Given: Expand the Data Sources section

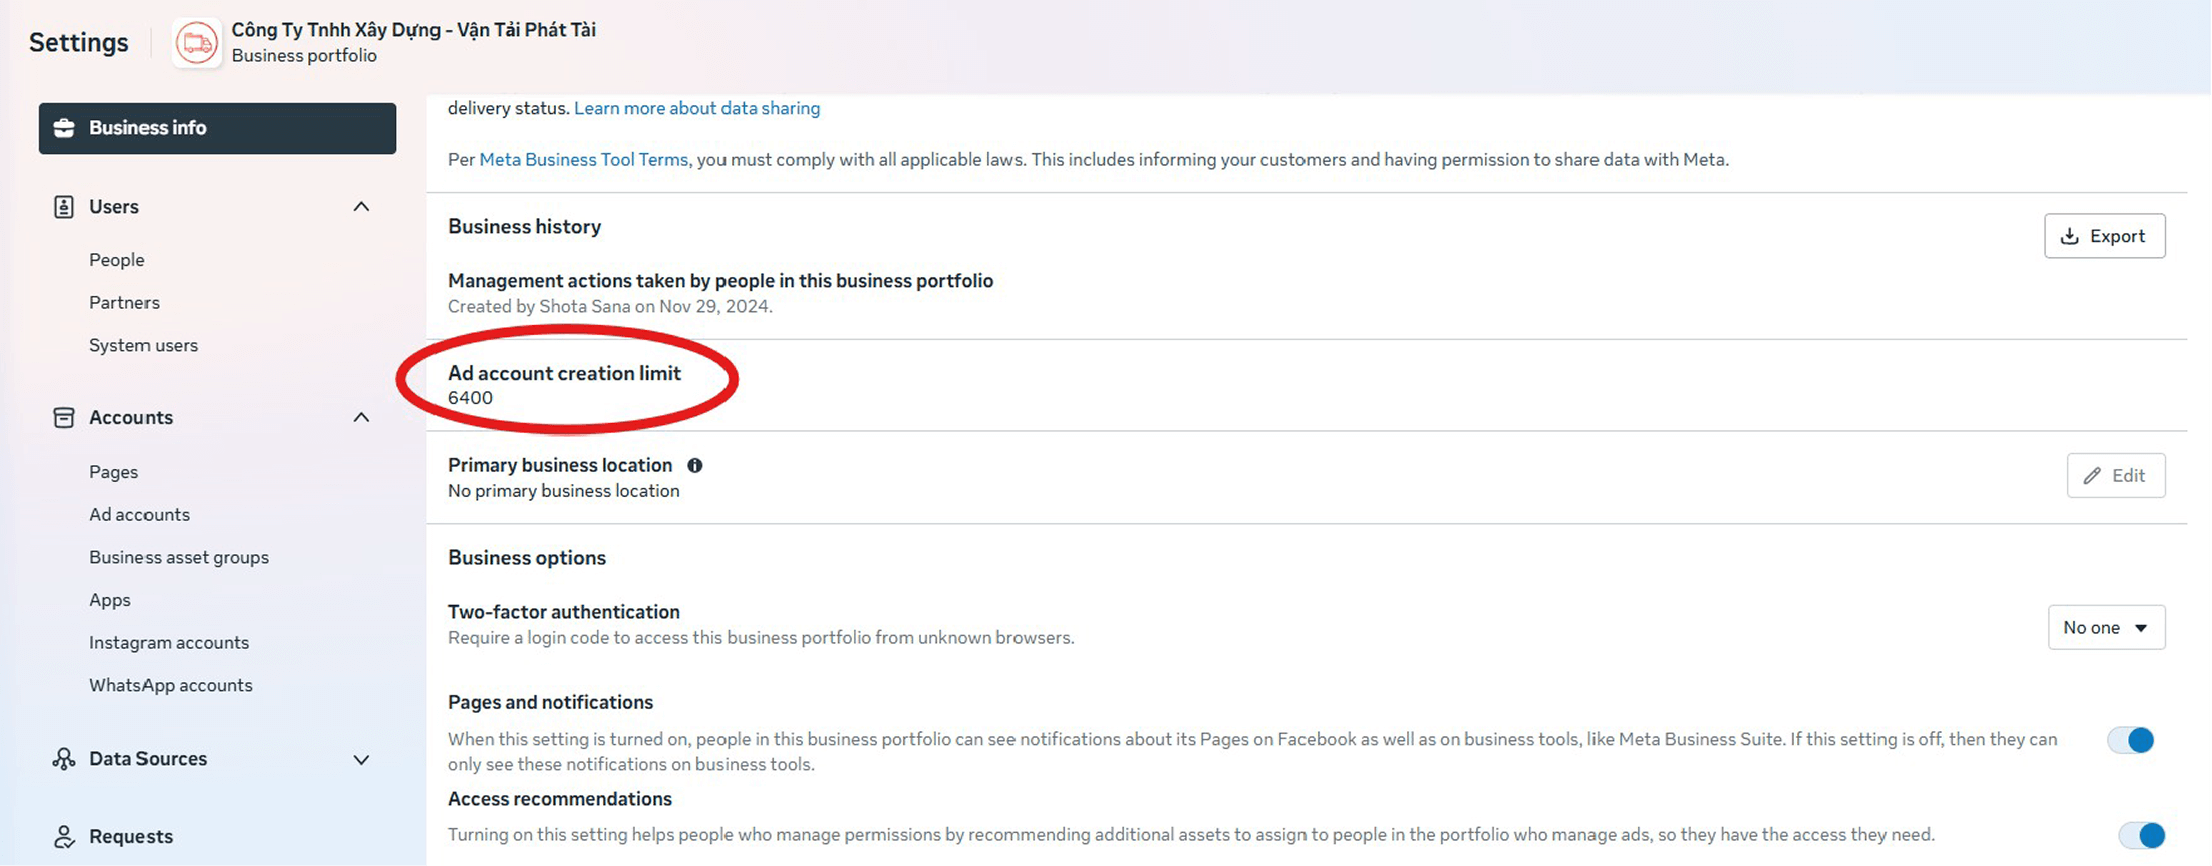Looking at the screenshot, I should coord(361,760).
